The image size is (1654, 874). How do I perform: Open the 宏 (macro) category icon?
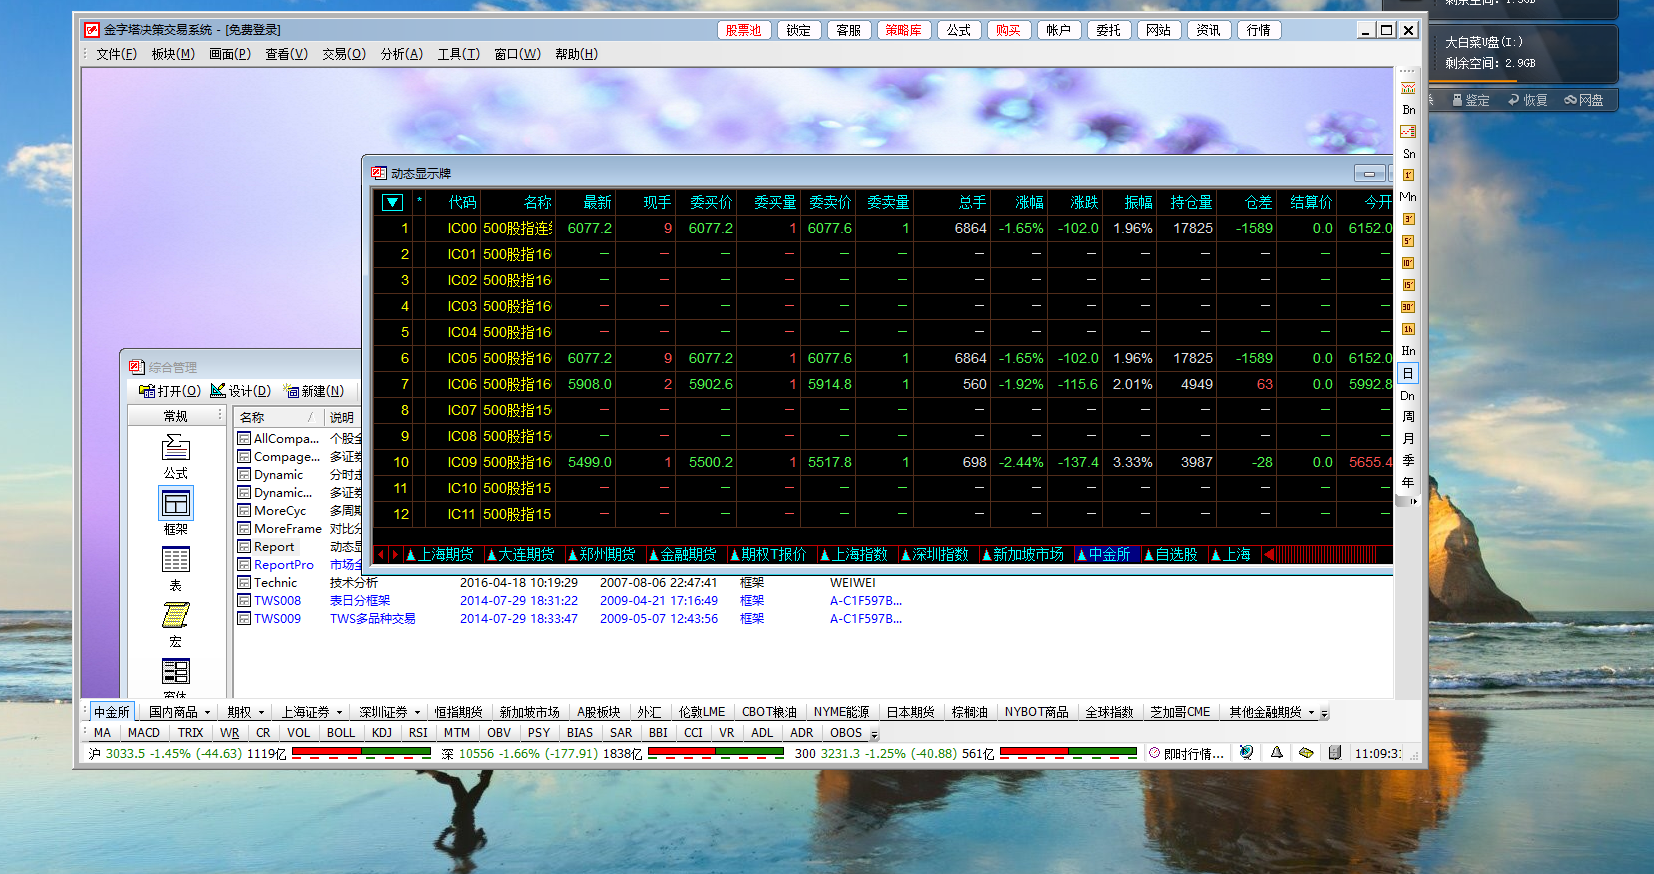[176, 616]
